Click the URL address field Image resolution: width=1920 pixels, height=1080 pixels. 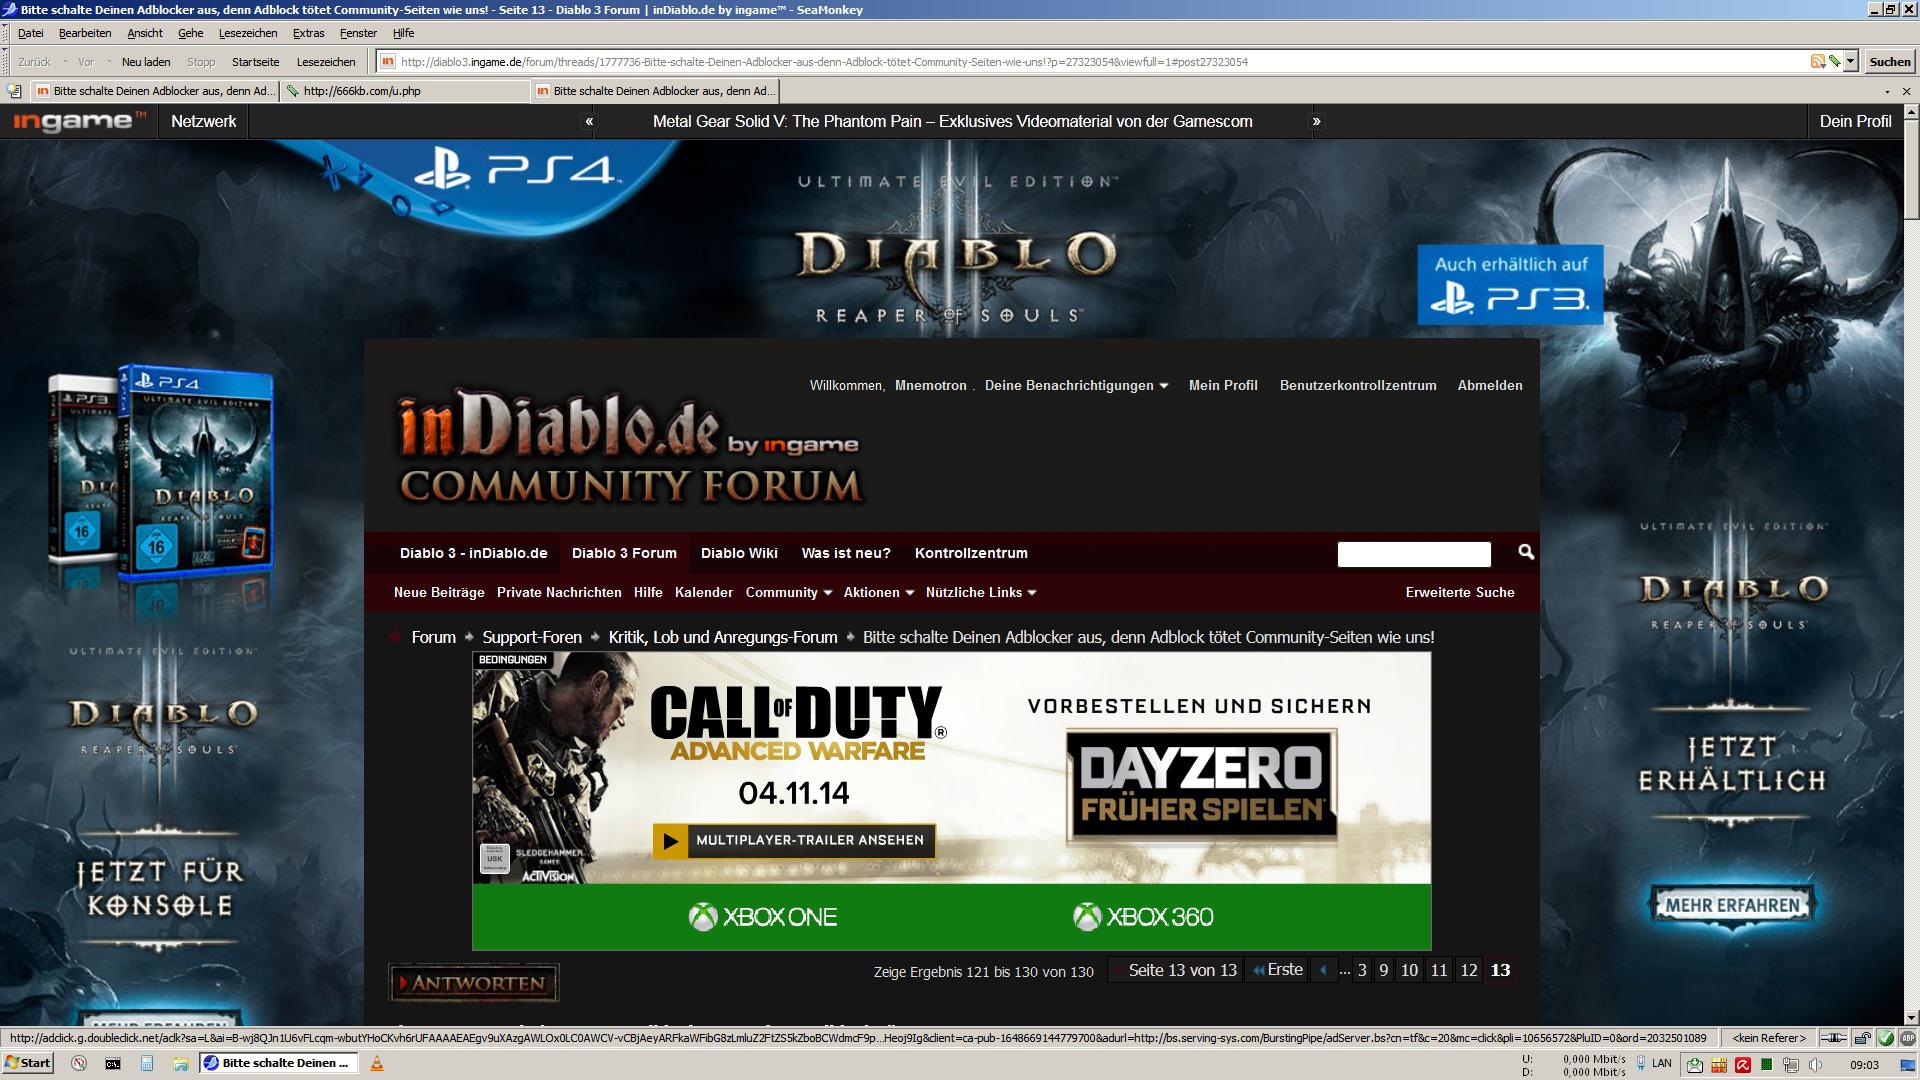tap(1100, 62)
